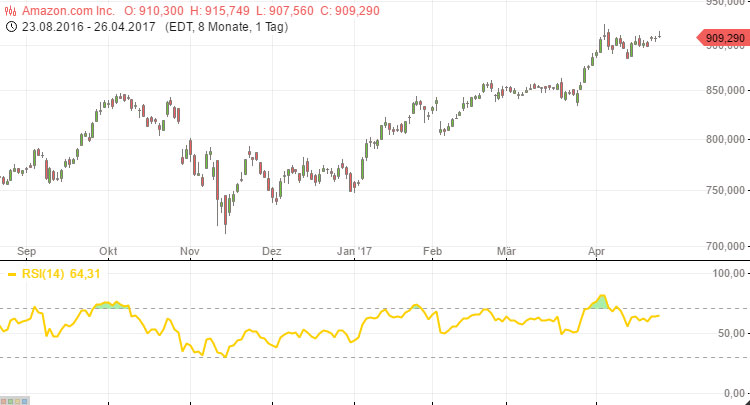
Task: Click the Mär month label
Action: click(506, 251)
